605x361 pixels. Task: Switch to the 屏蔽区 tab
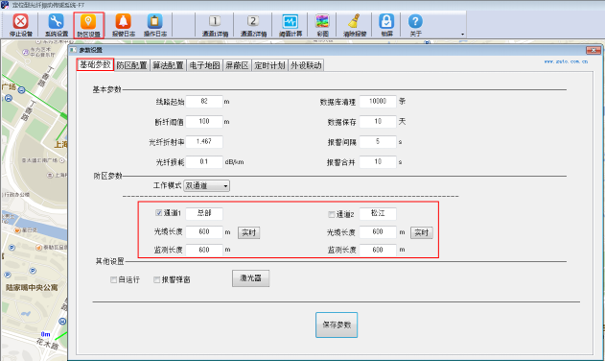coord(237,65)
